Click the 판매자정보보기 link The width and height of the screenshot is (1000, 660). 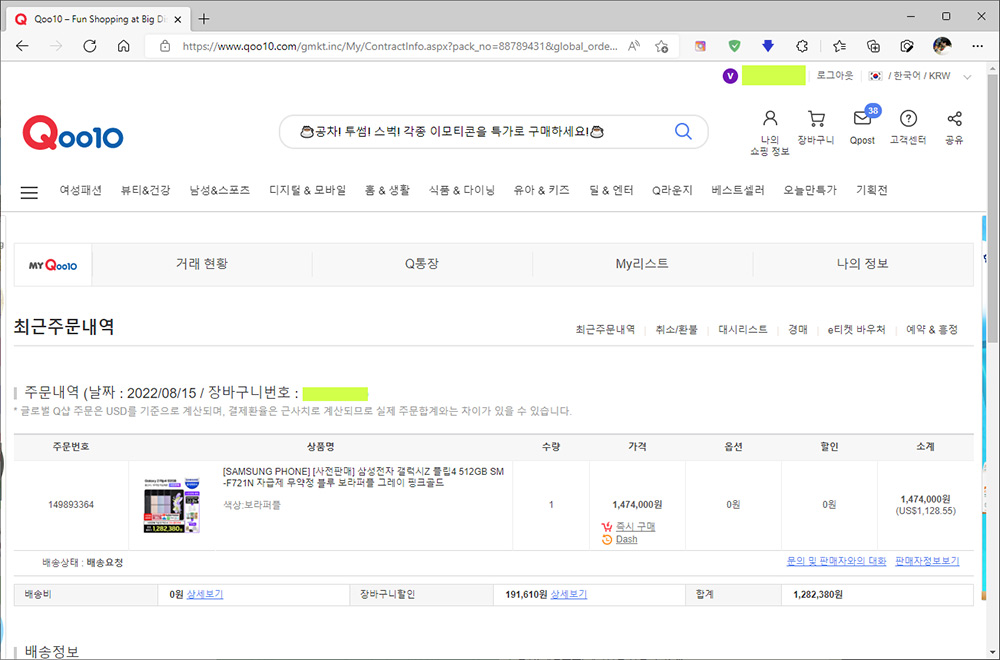[x=927, y=561]
